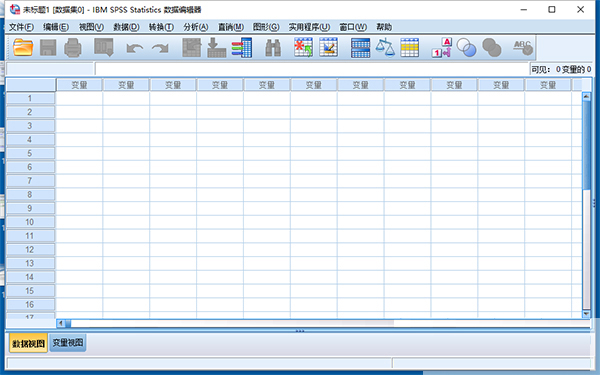This screenshot has height=375, width=600.
Task: Click the Select cases icon
Action: 409,48
